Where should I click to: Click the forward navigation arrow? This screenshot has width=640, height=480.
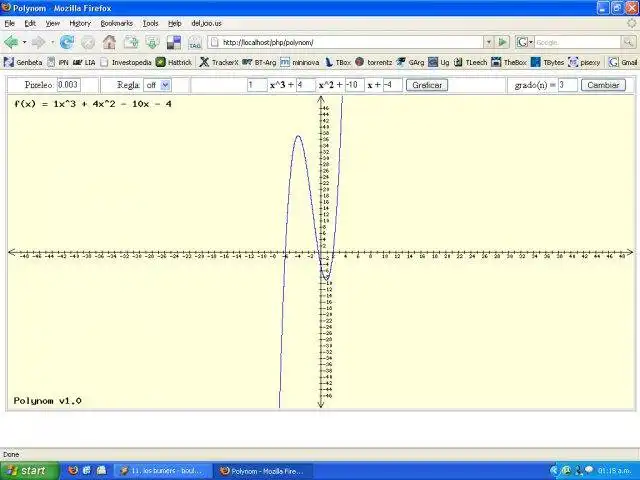click(38, 42)
